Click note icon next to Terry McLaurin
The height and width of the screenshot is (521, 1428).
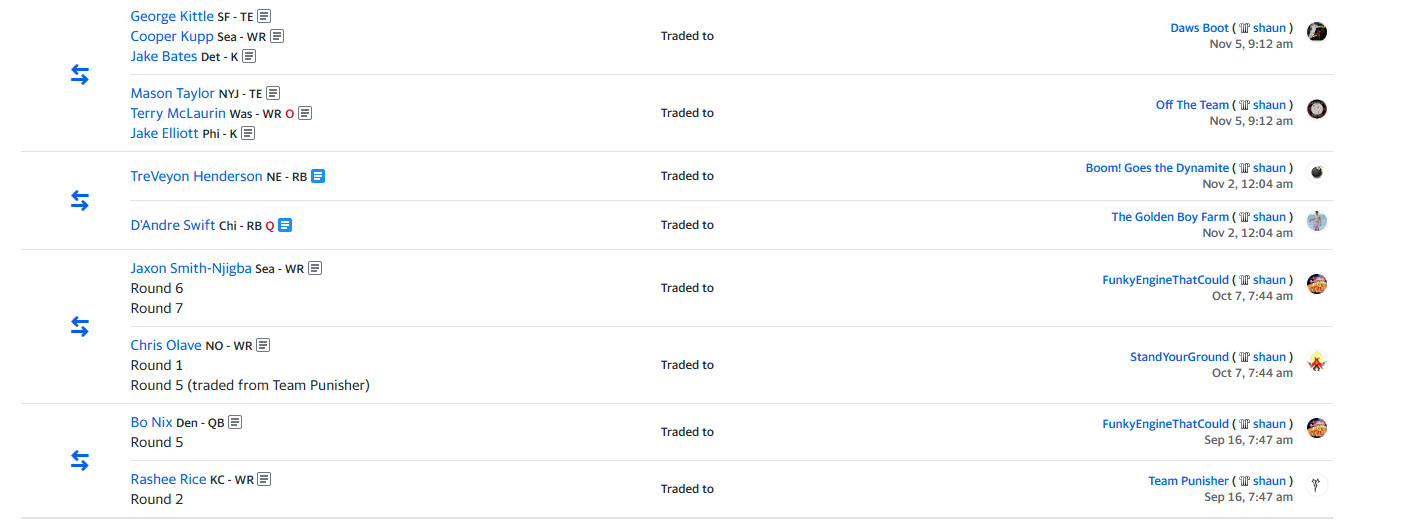click(305, 114)
